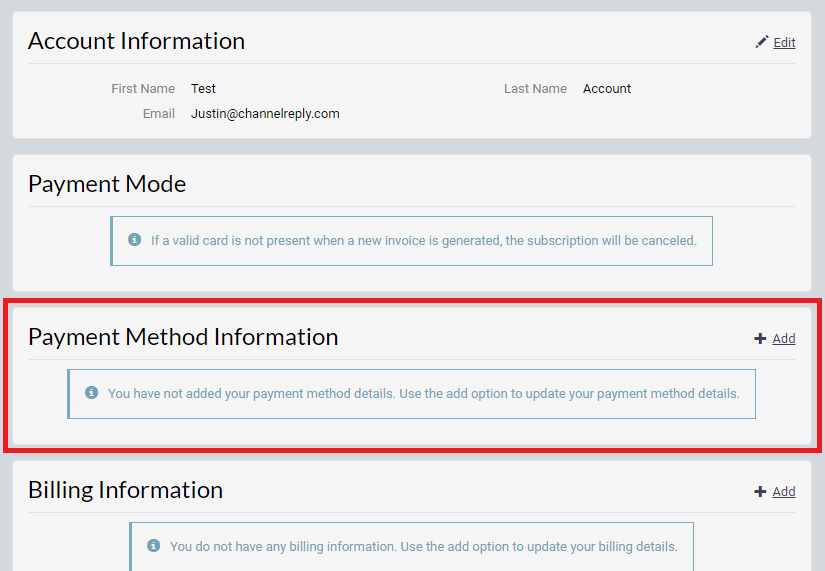Screen dimensions: 825x571
Task: Click the Payment Method Information heading
Action: 183,337
